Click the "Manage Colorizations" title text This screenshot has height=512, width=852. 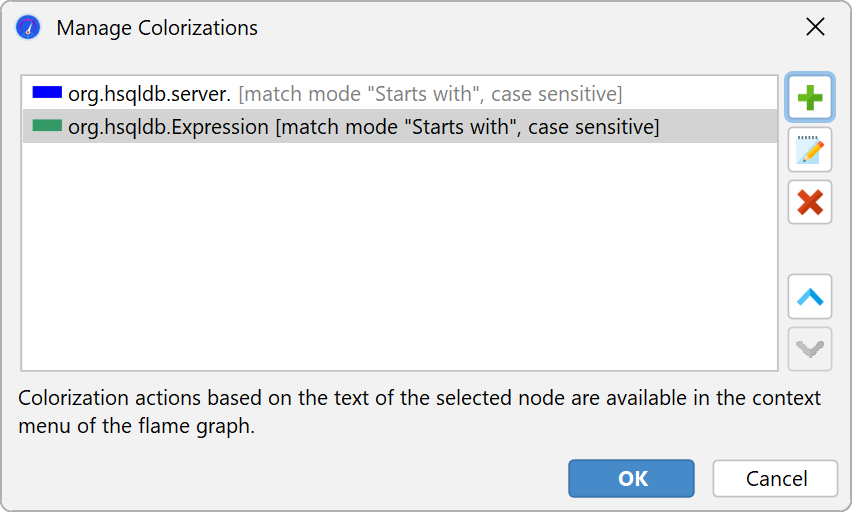click(x=157, y=28)
